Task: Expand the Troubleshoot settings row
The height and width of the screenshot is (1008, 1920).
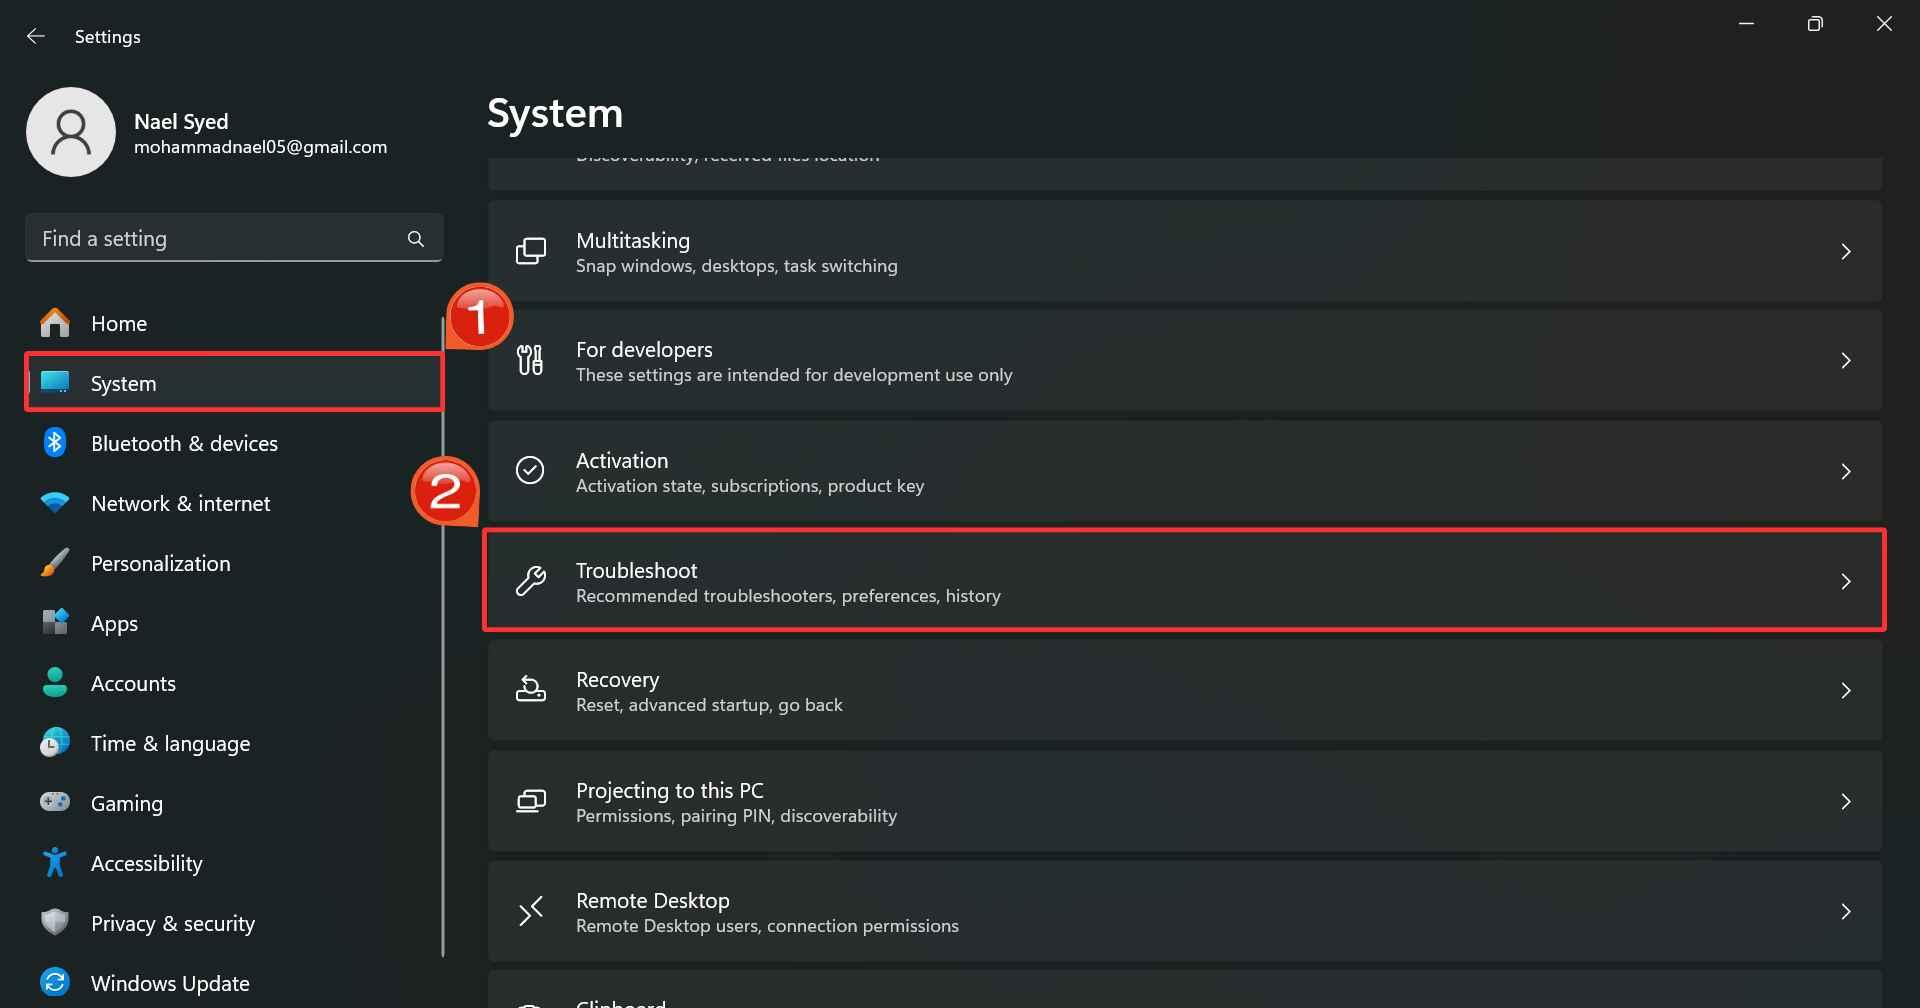Action: click(1183, 580)
